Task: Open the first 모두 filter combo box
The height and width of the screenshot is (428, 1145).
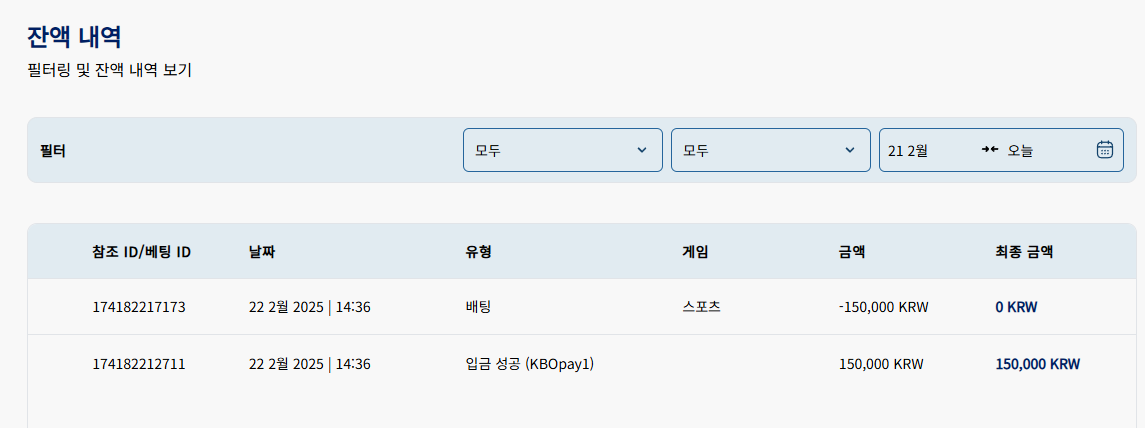Action: click(563, 150)
